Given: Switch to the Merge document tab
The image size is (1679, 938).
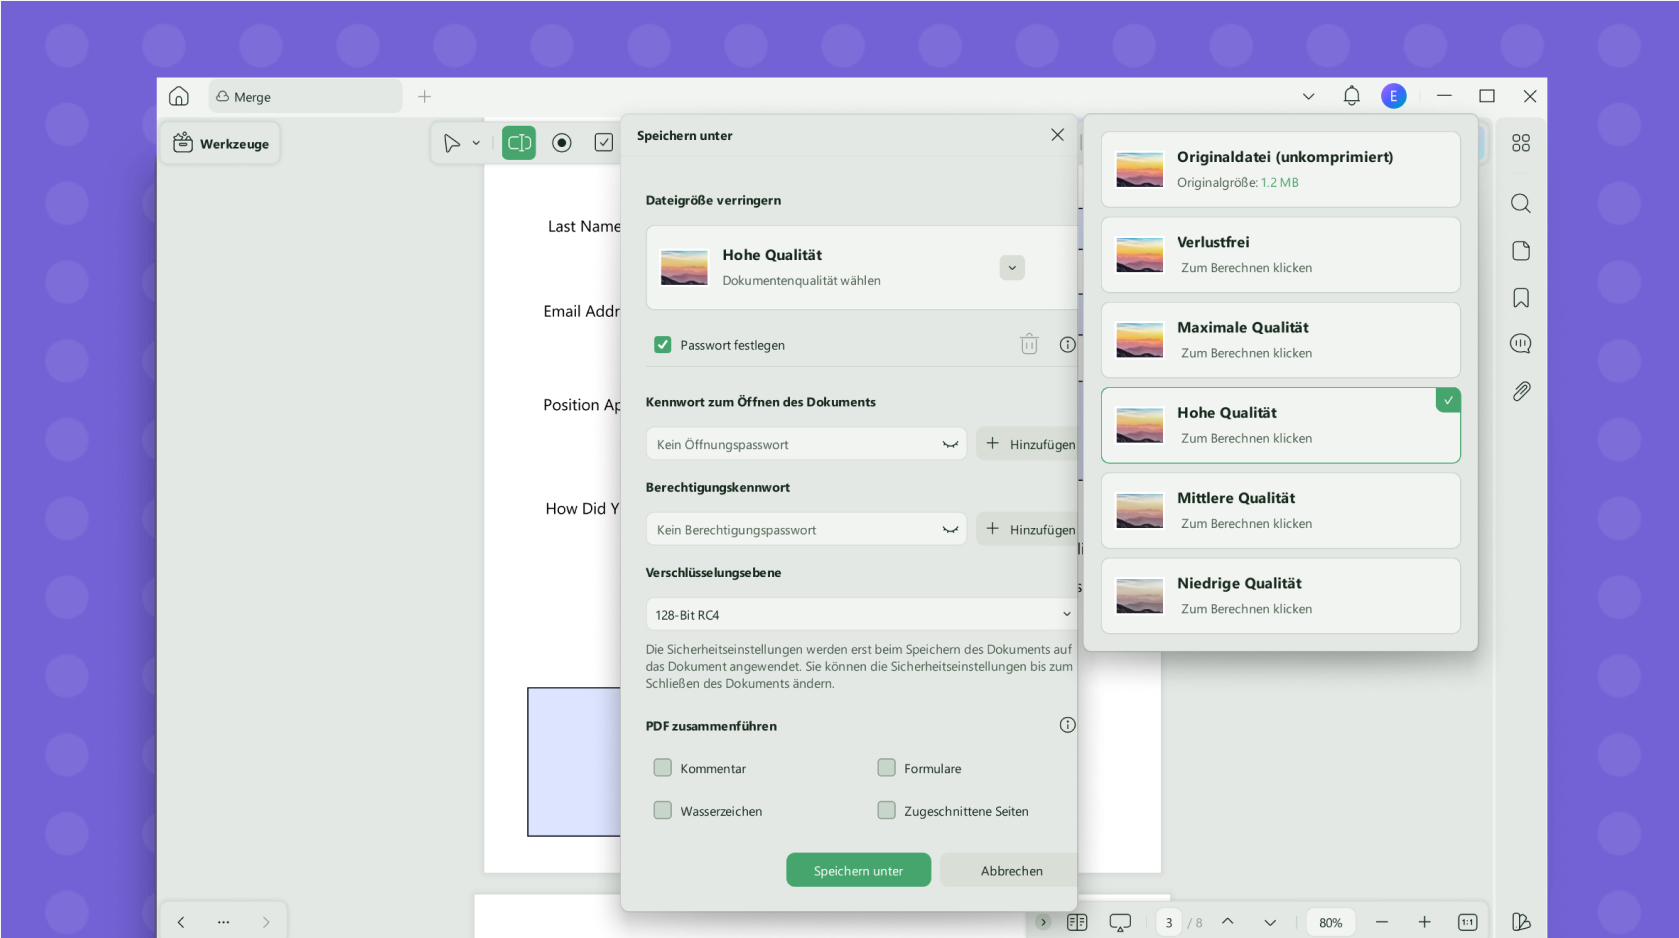Looking at the screenshot, I should tap(305, 96).
